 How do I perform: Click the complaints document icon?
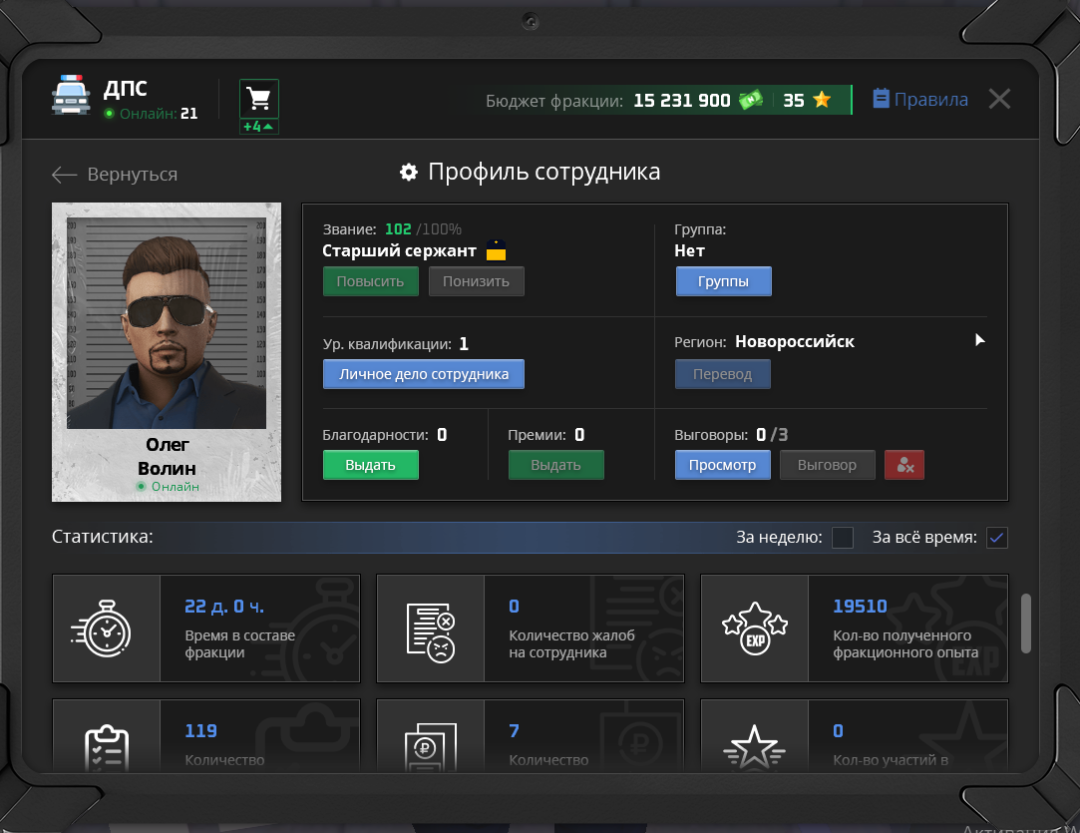430,628
